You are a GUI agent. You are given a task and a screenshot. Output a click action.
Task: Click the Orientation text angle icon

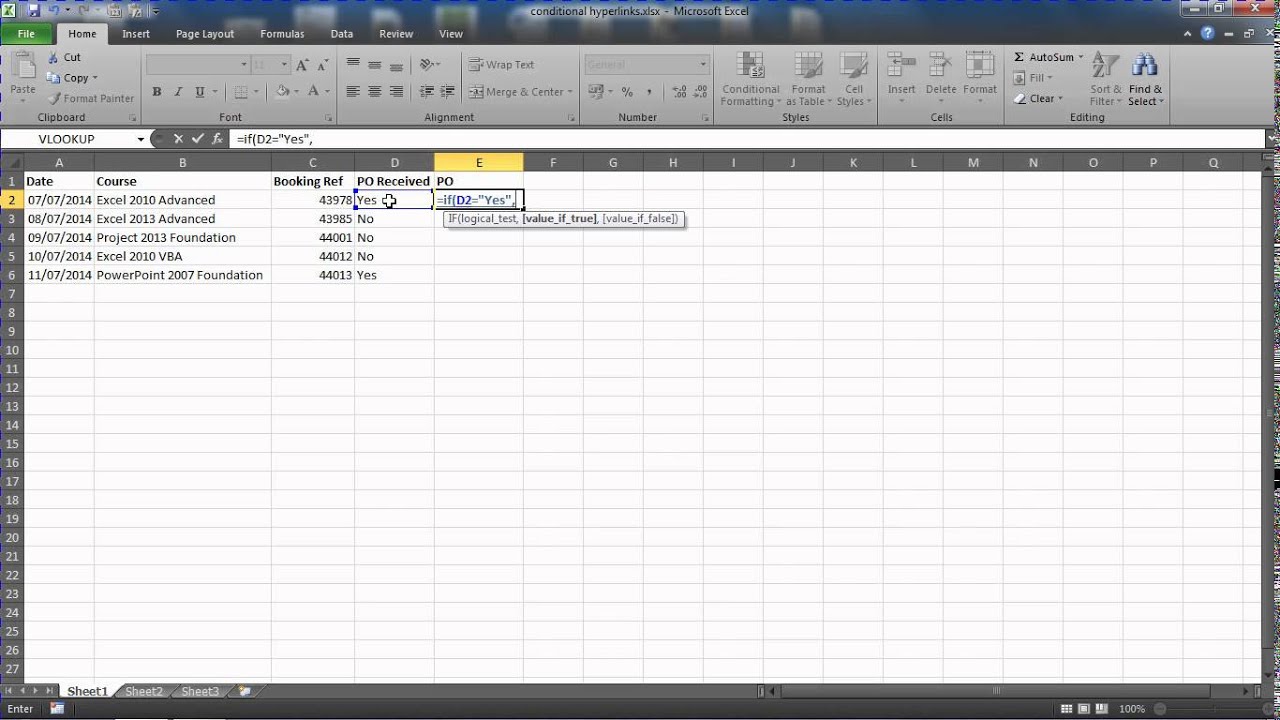[427, 64]
